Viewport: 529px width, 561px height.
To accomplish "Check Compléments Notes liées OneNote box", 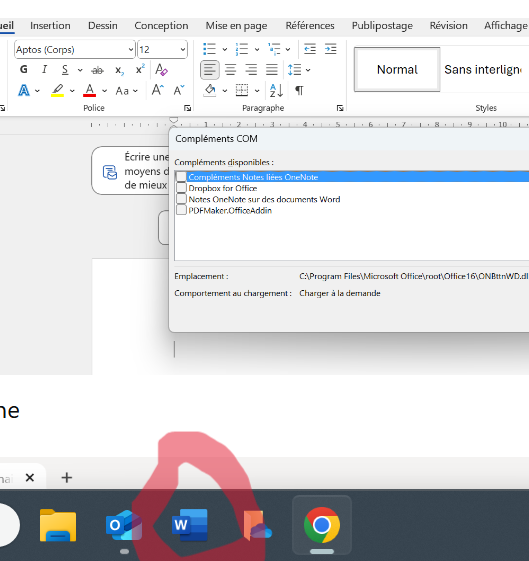I will 181,177.
